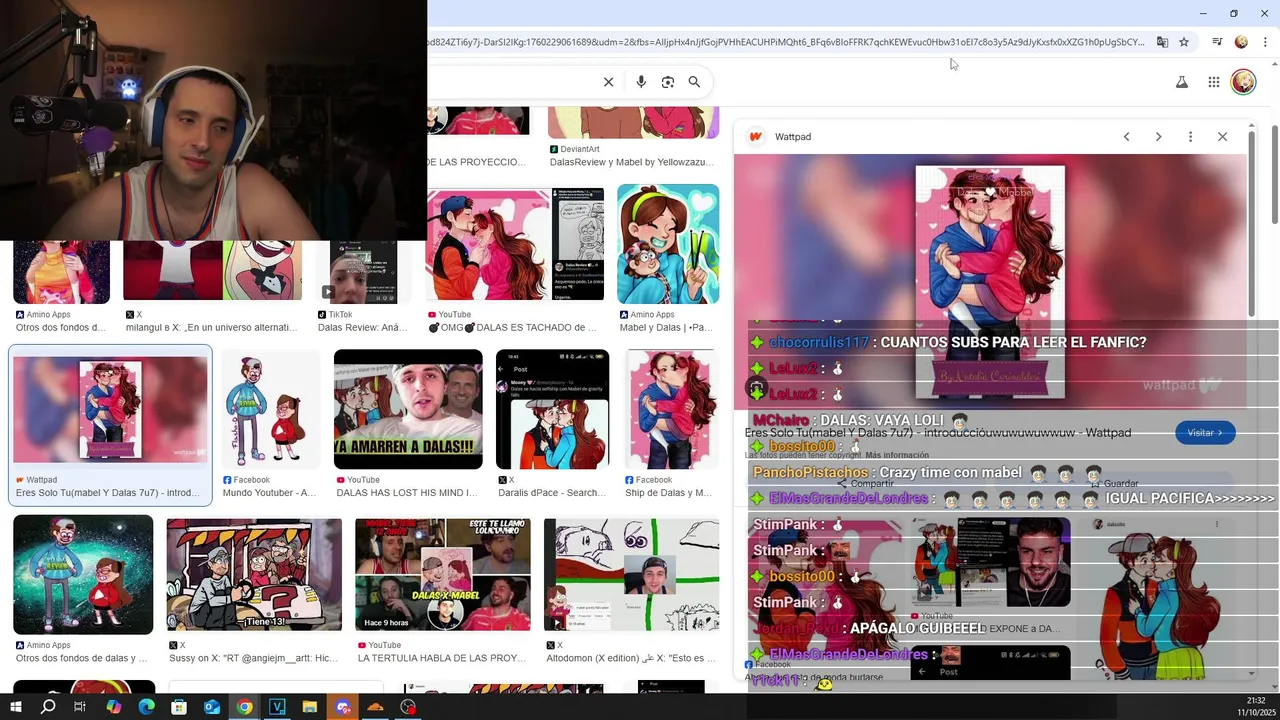Open large Wattpad preview image
The width and height of the screenshot is (1280, 720).
click(990, 282)
